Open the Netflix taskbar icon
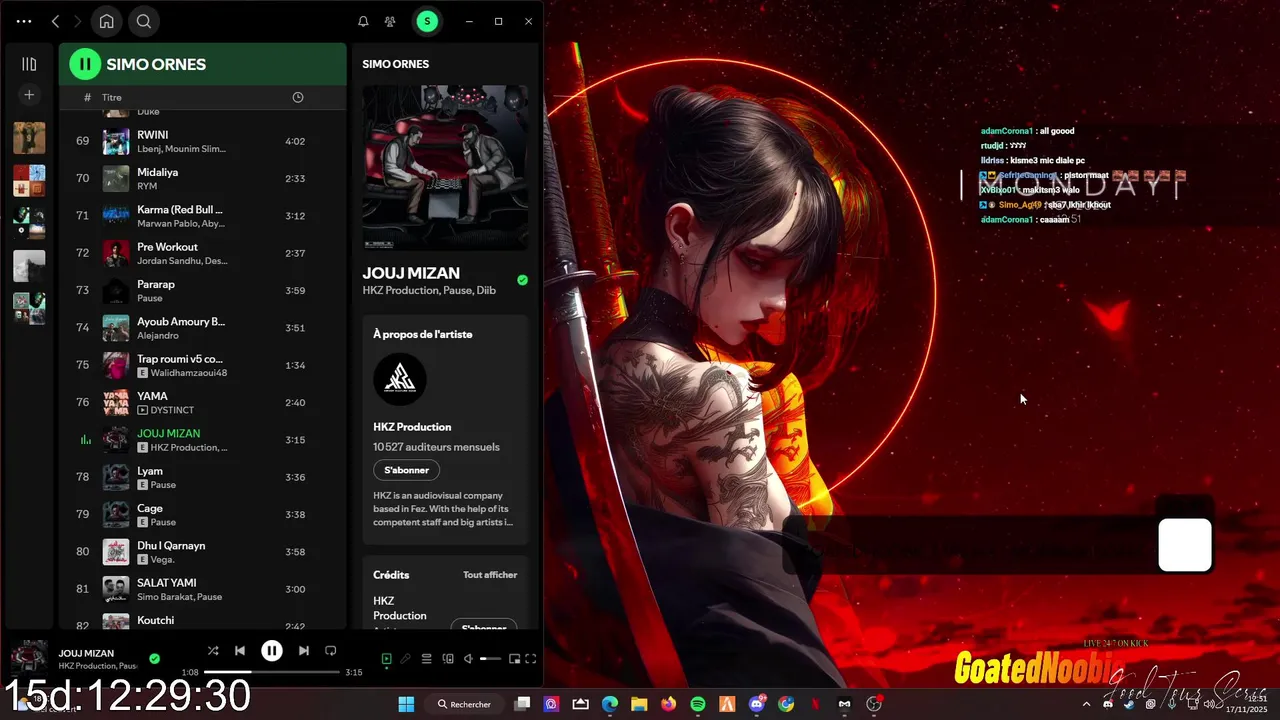This screenshot has width=1280, height=720. [x=815, y=704]
